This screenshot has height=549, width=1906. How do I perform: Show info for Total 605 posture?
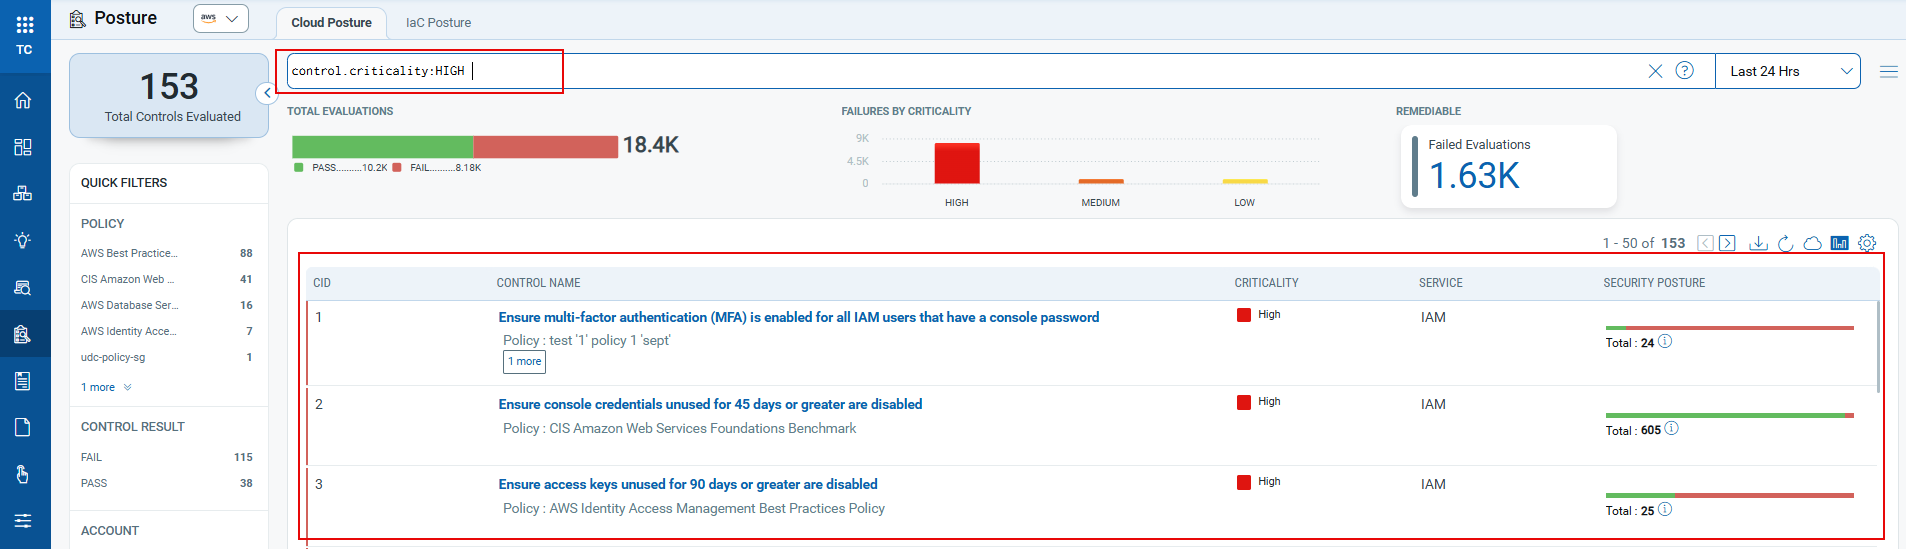[1672, 428]
